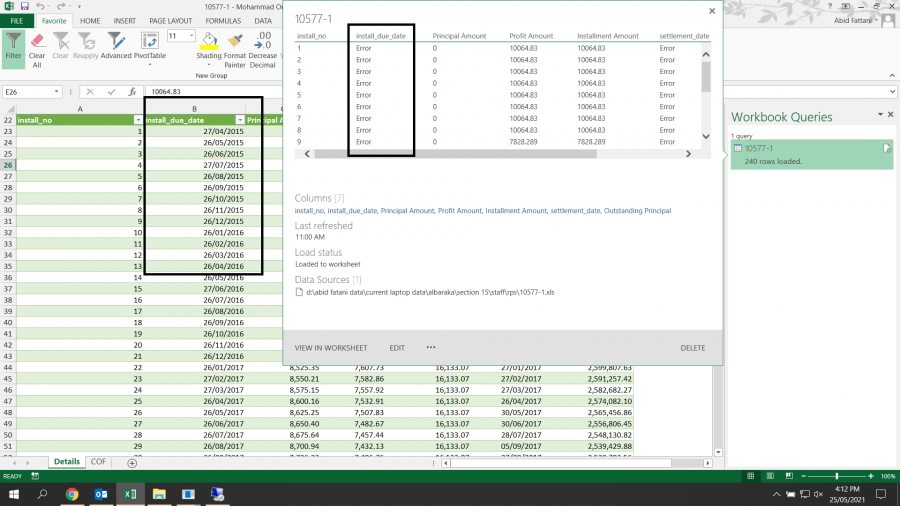Switch to the PAGE LAYOUT ribbon tab
Viewport: 900px width, 506px height.
click(170, 21)
